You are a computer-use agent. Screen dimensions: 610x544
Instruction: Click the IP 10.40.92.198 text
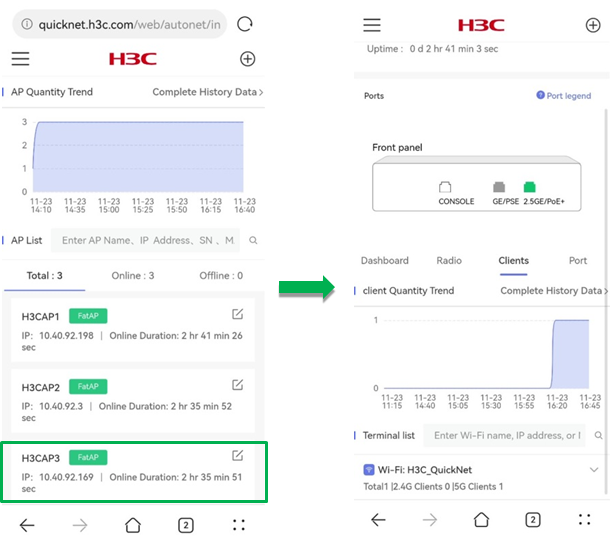pos(58,336)
